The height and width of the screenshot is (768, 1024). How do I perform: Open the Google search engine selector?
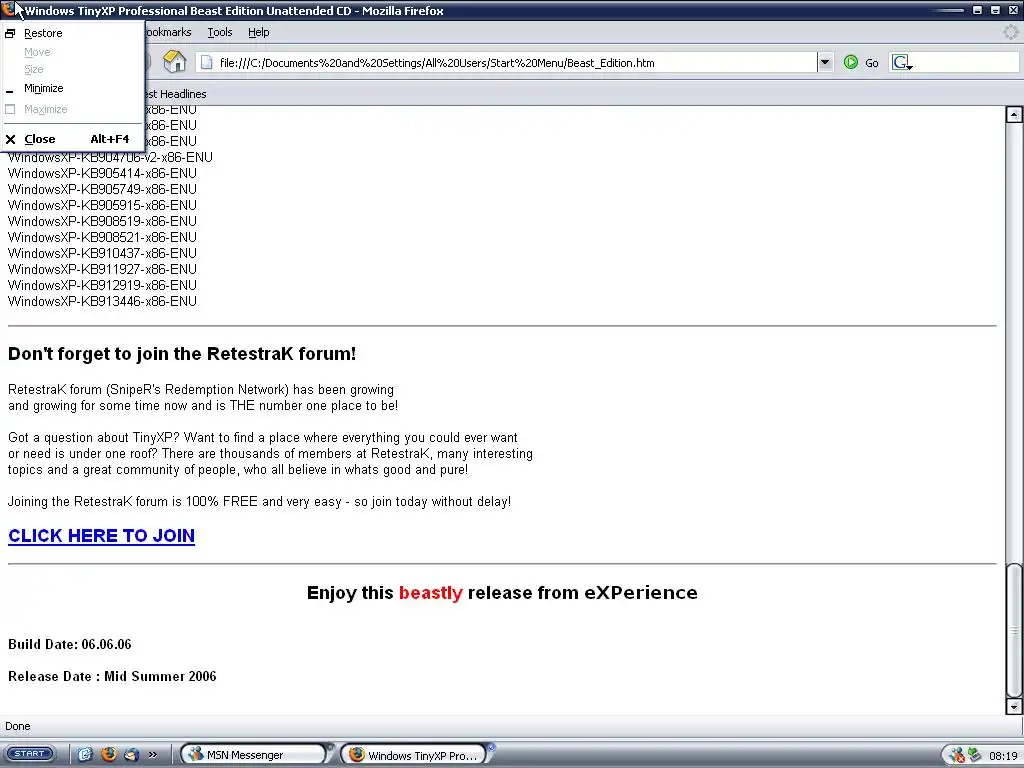coord(902,63)
